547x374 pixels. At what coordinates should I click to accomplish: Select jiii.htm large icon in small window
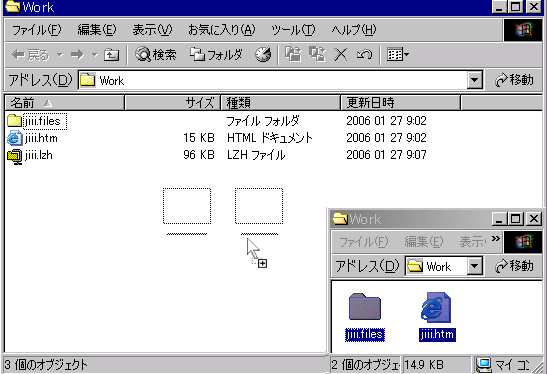[436, 307]
